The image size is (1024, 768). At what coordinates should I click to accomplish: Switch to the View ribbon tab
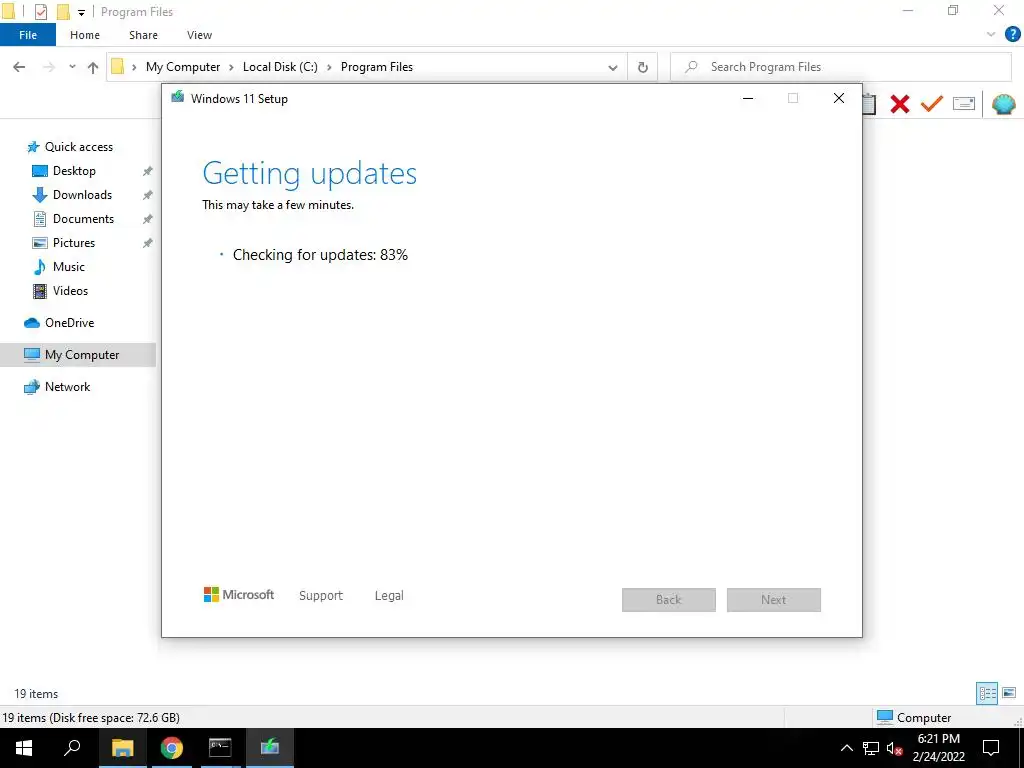pos(199,35)
